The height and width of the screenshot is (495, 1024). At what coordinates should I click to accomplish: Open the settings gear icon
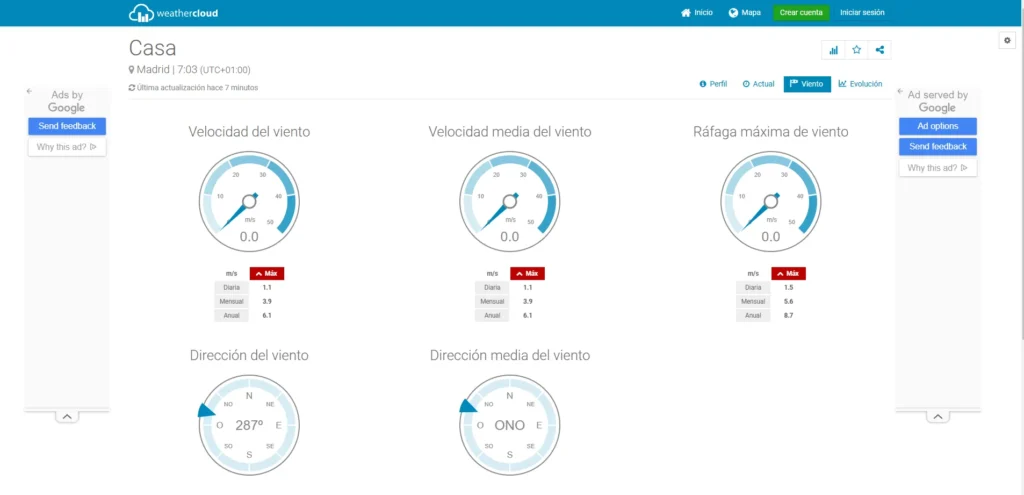coord(1007,40)
